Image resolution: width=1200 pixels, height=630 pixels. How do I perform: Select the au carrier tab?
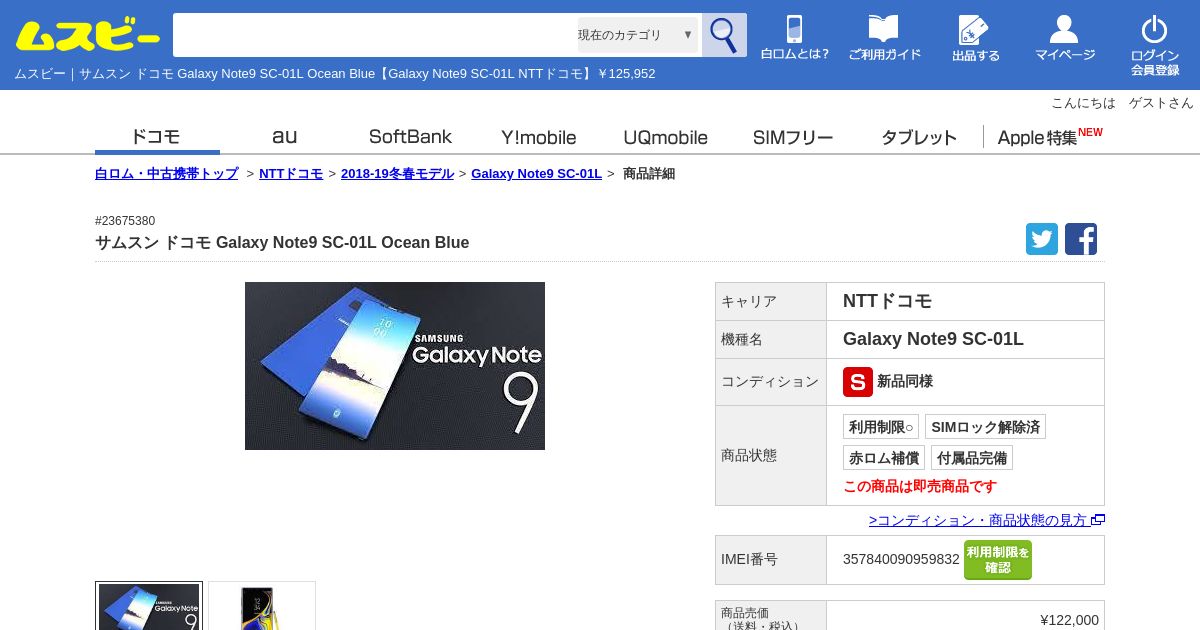(x=284, y=137)
